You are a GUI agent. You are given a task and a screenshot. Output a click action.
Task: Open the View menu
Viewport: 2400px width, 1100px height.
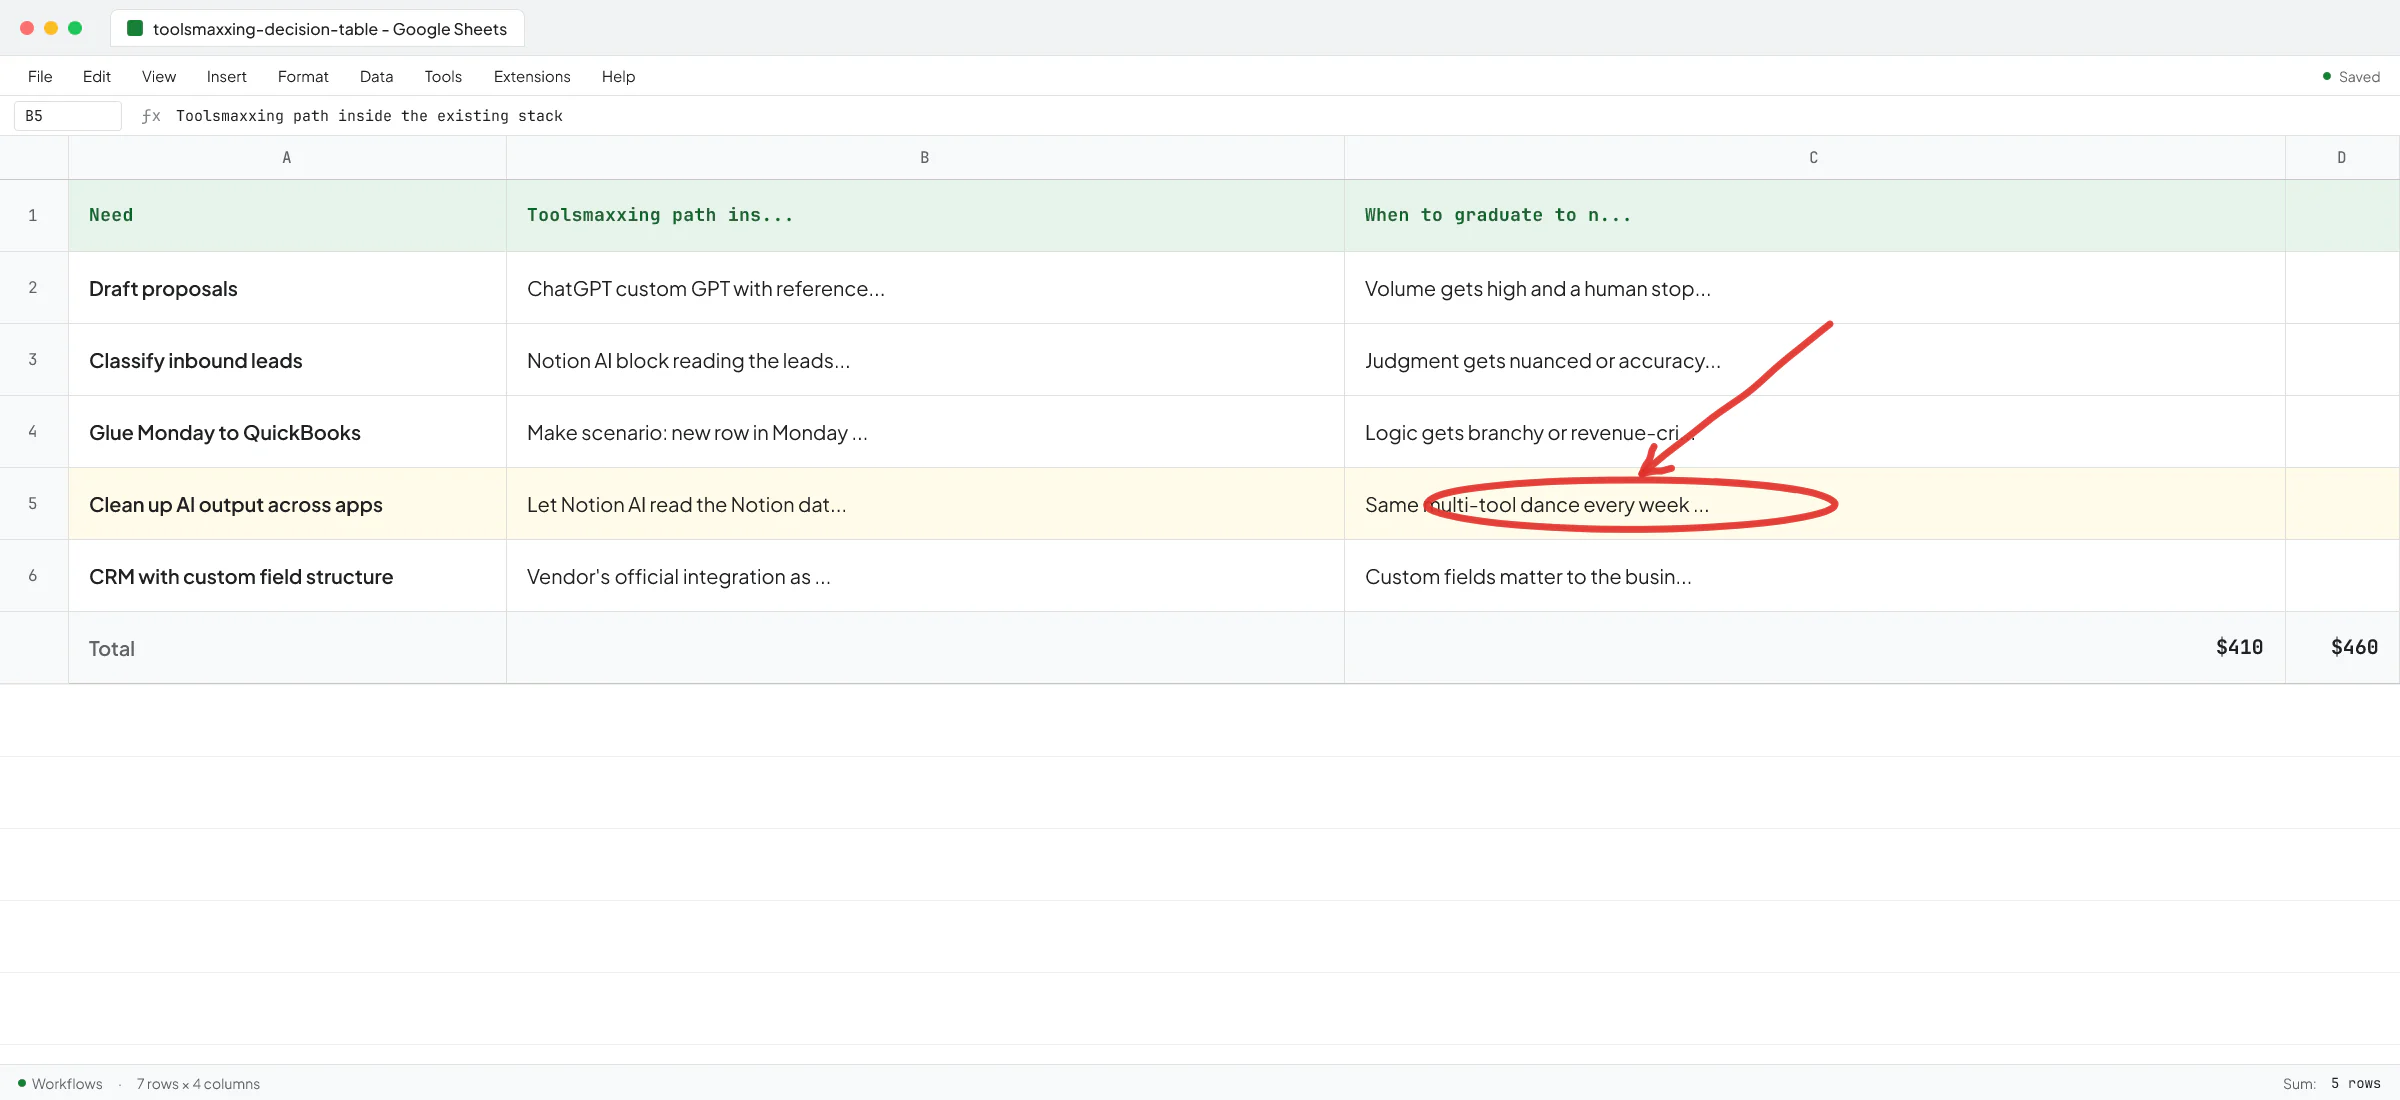click(159, 77)
